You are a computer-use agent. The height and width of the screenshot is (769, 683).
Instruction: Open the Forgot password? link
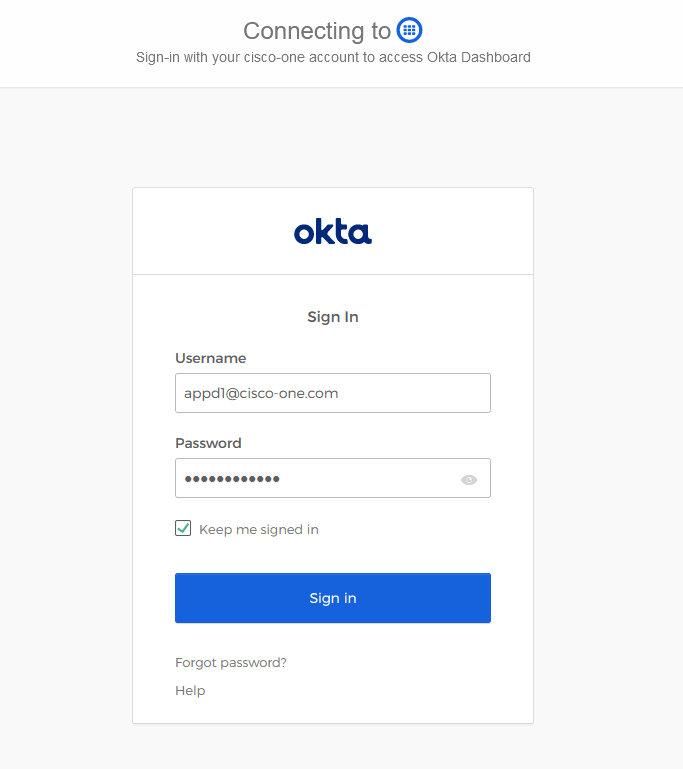click(x=231, y=662)
